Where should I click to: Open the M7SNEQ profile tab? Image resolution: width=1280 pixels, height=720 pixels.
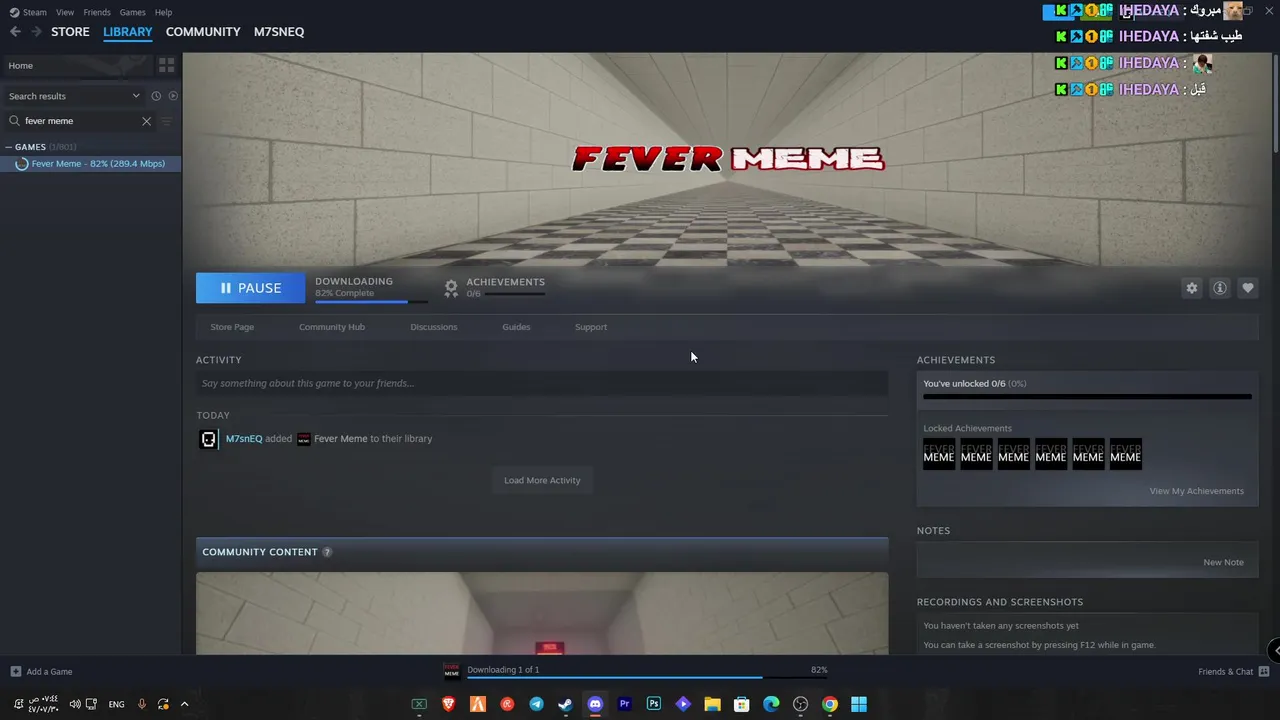[279, 32]
